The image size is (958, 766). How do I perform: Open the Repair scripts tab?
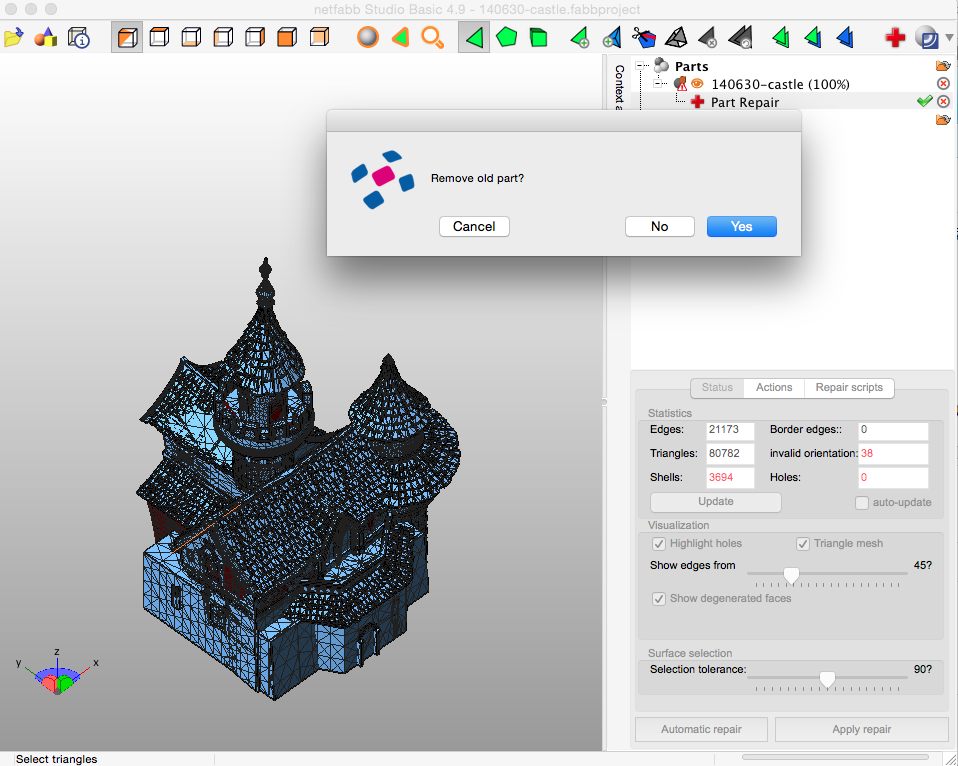[849, 388]
